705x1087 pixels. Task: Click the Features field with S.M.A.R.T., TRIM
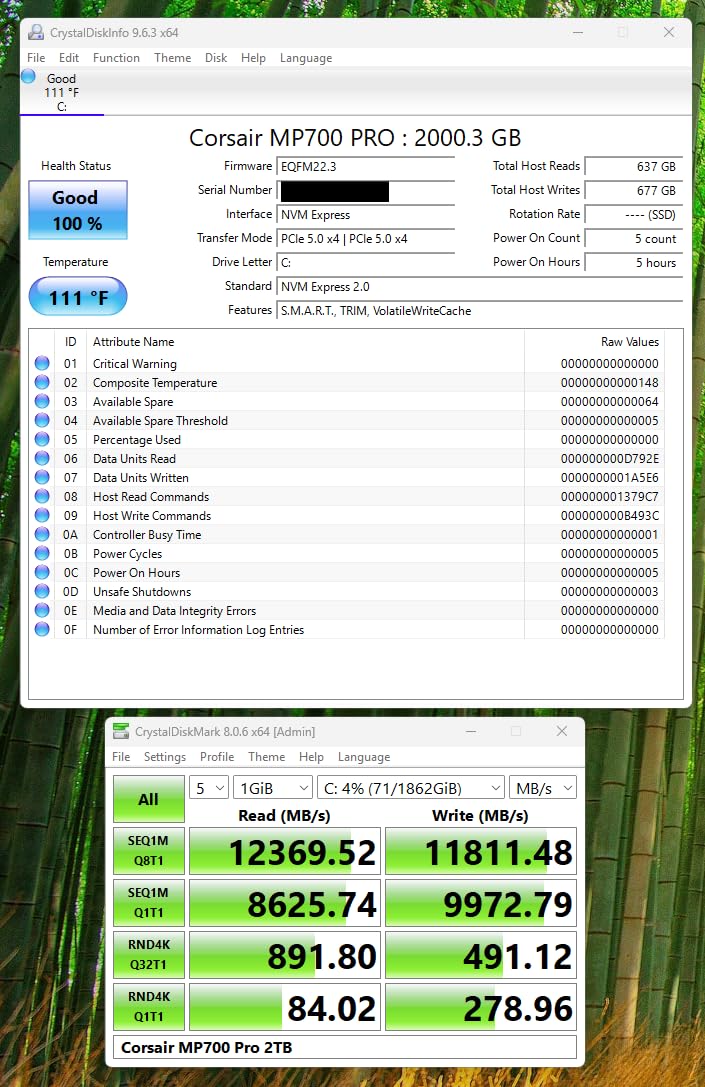[x=480, y=311]
